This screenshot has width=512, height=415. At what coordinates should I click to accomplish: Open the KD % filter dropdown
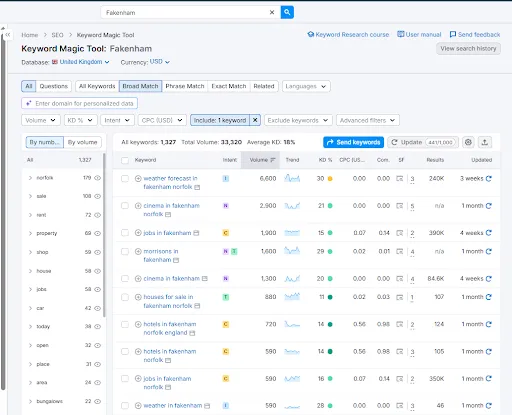(81, 120)
